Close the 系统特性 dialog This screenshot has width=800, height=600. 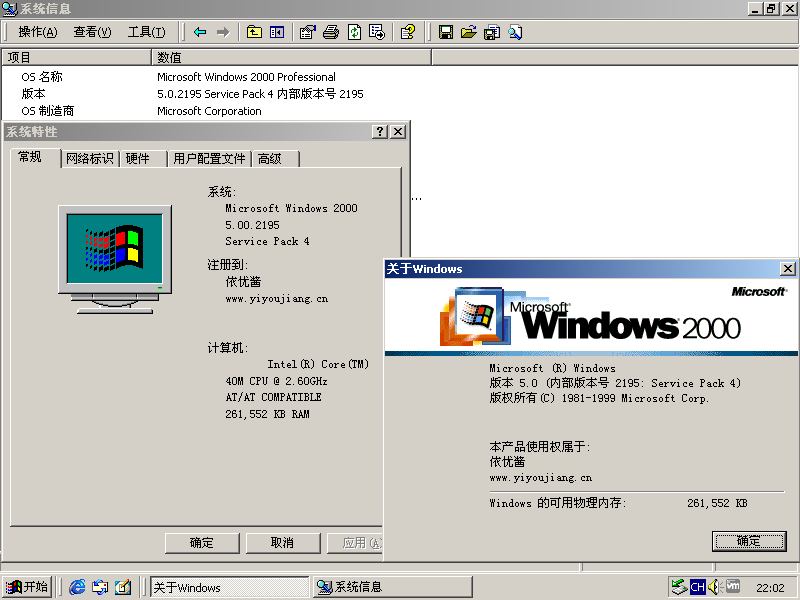tap(398, 132)
